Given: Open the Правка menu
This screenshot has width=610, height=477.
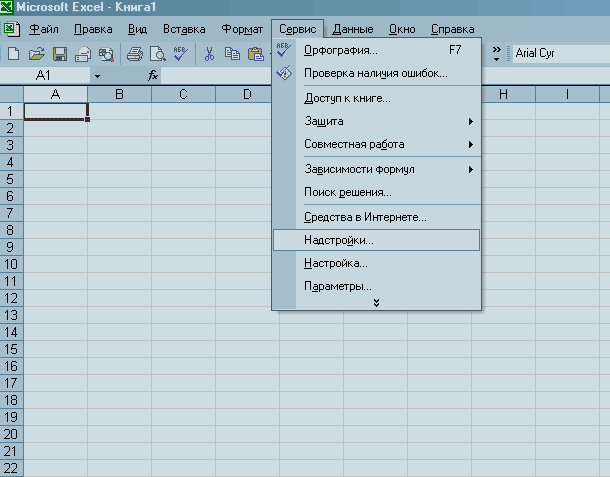Looking at the screenshot, I should point(93,29).
